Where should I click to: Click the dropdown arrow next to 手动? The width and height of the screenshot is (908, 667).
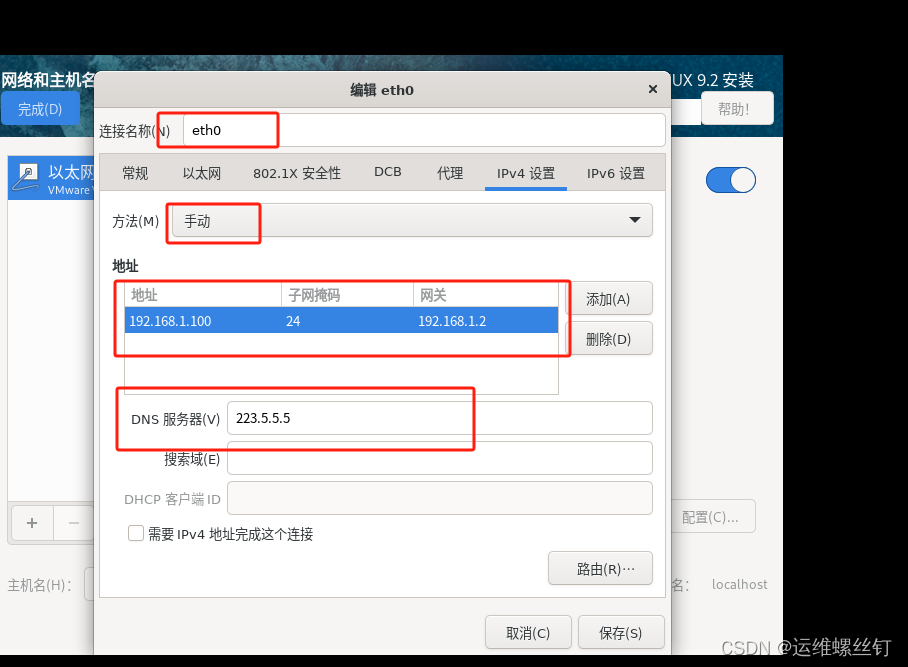tap(635, 220)
